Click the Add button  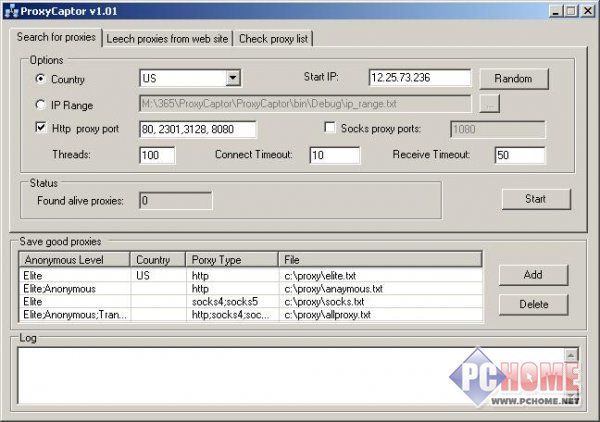pyautogui.click(x=533, y=275)
